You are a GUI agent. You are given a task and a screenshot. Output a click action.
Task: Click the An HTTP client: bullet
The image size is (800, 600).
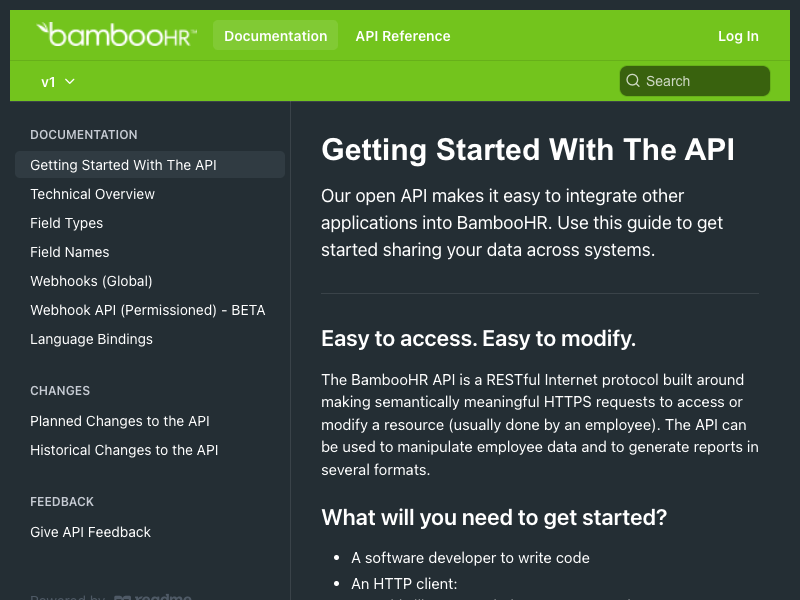pyautogui.click(x=404, y=584)
